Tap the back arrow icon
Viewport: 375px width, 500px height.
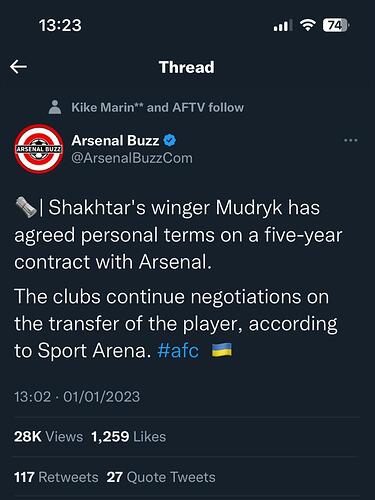[18, 67]
